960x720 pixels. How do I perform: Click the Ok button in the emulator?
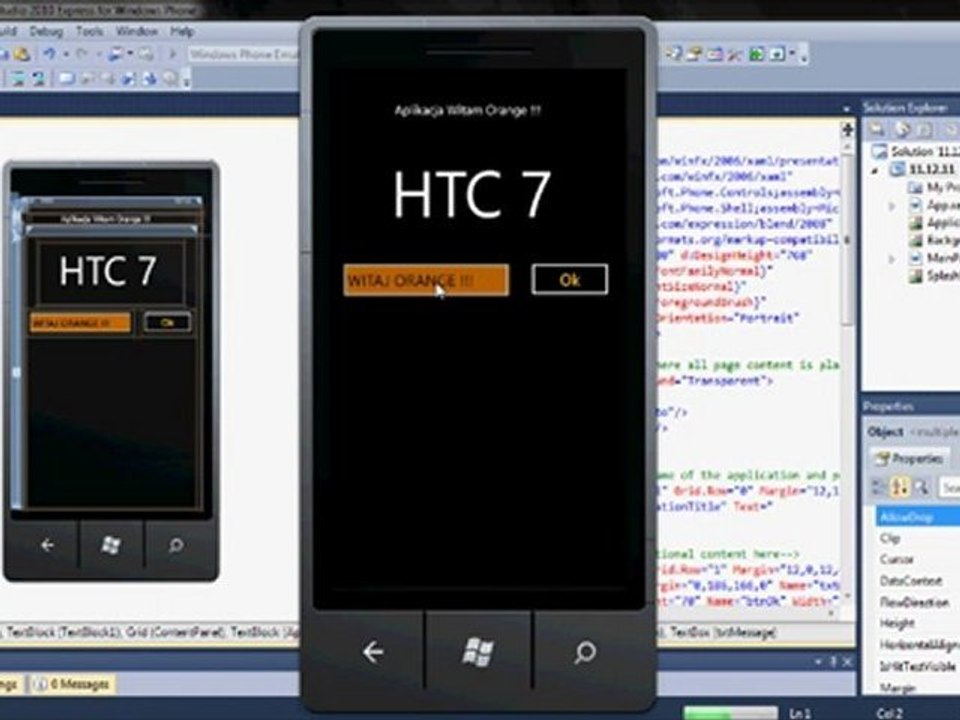point(569,280)
